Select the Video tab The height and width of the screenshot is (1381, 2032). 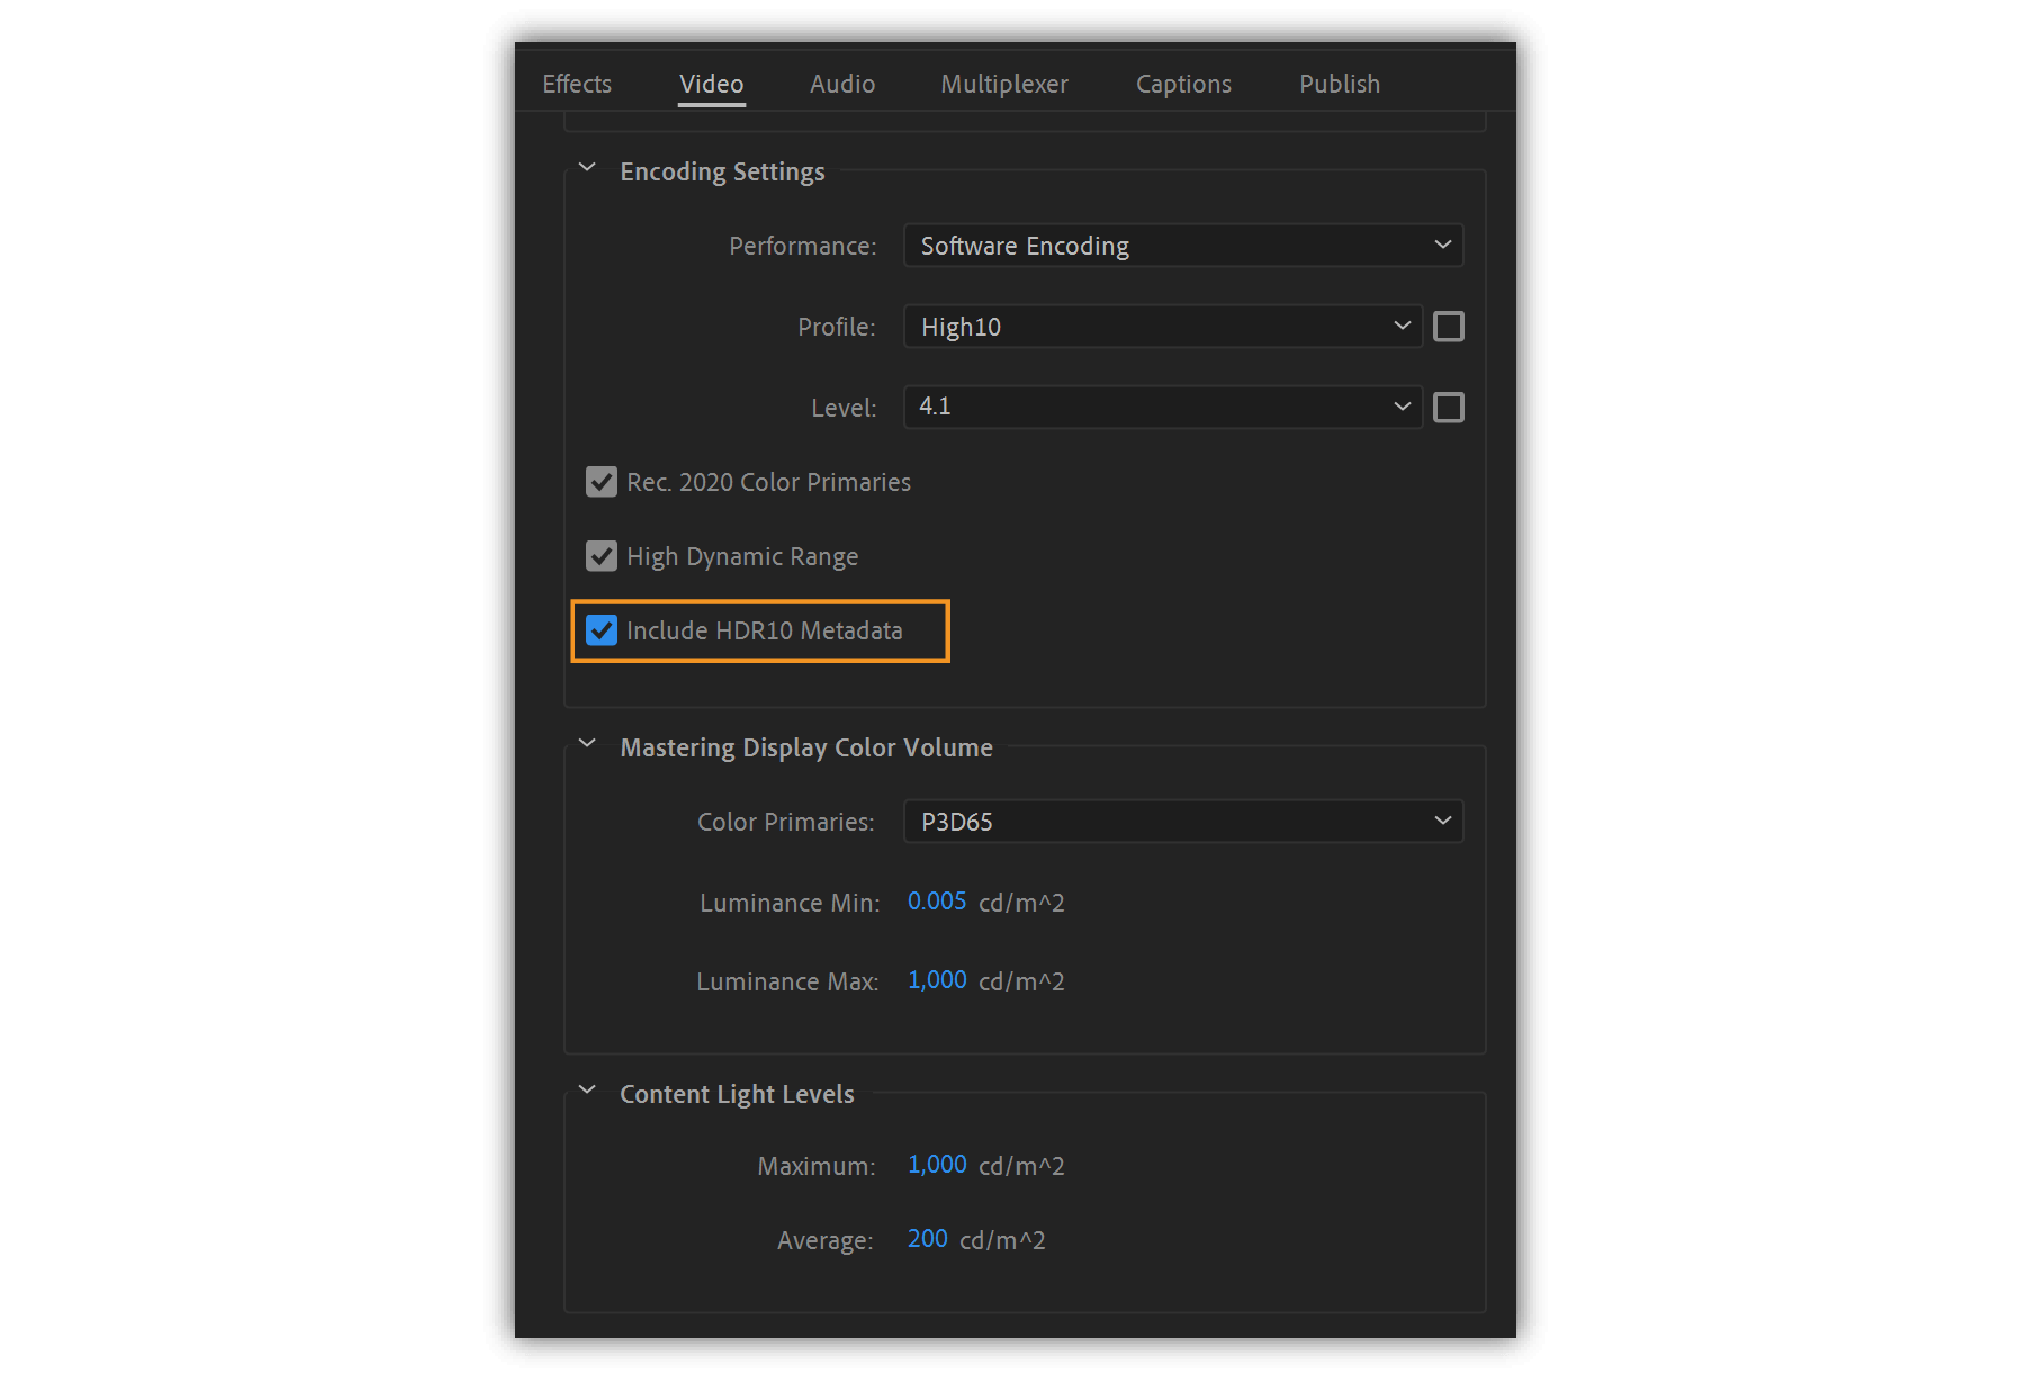[x=711, y=84]
